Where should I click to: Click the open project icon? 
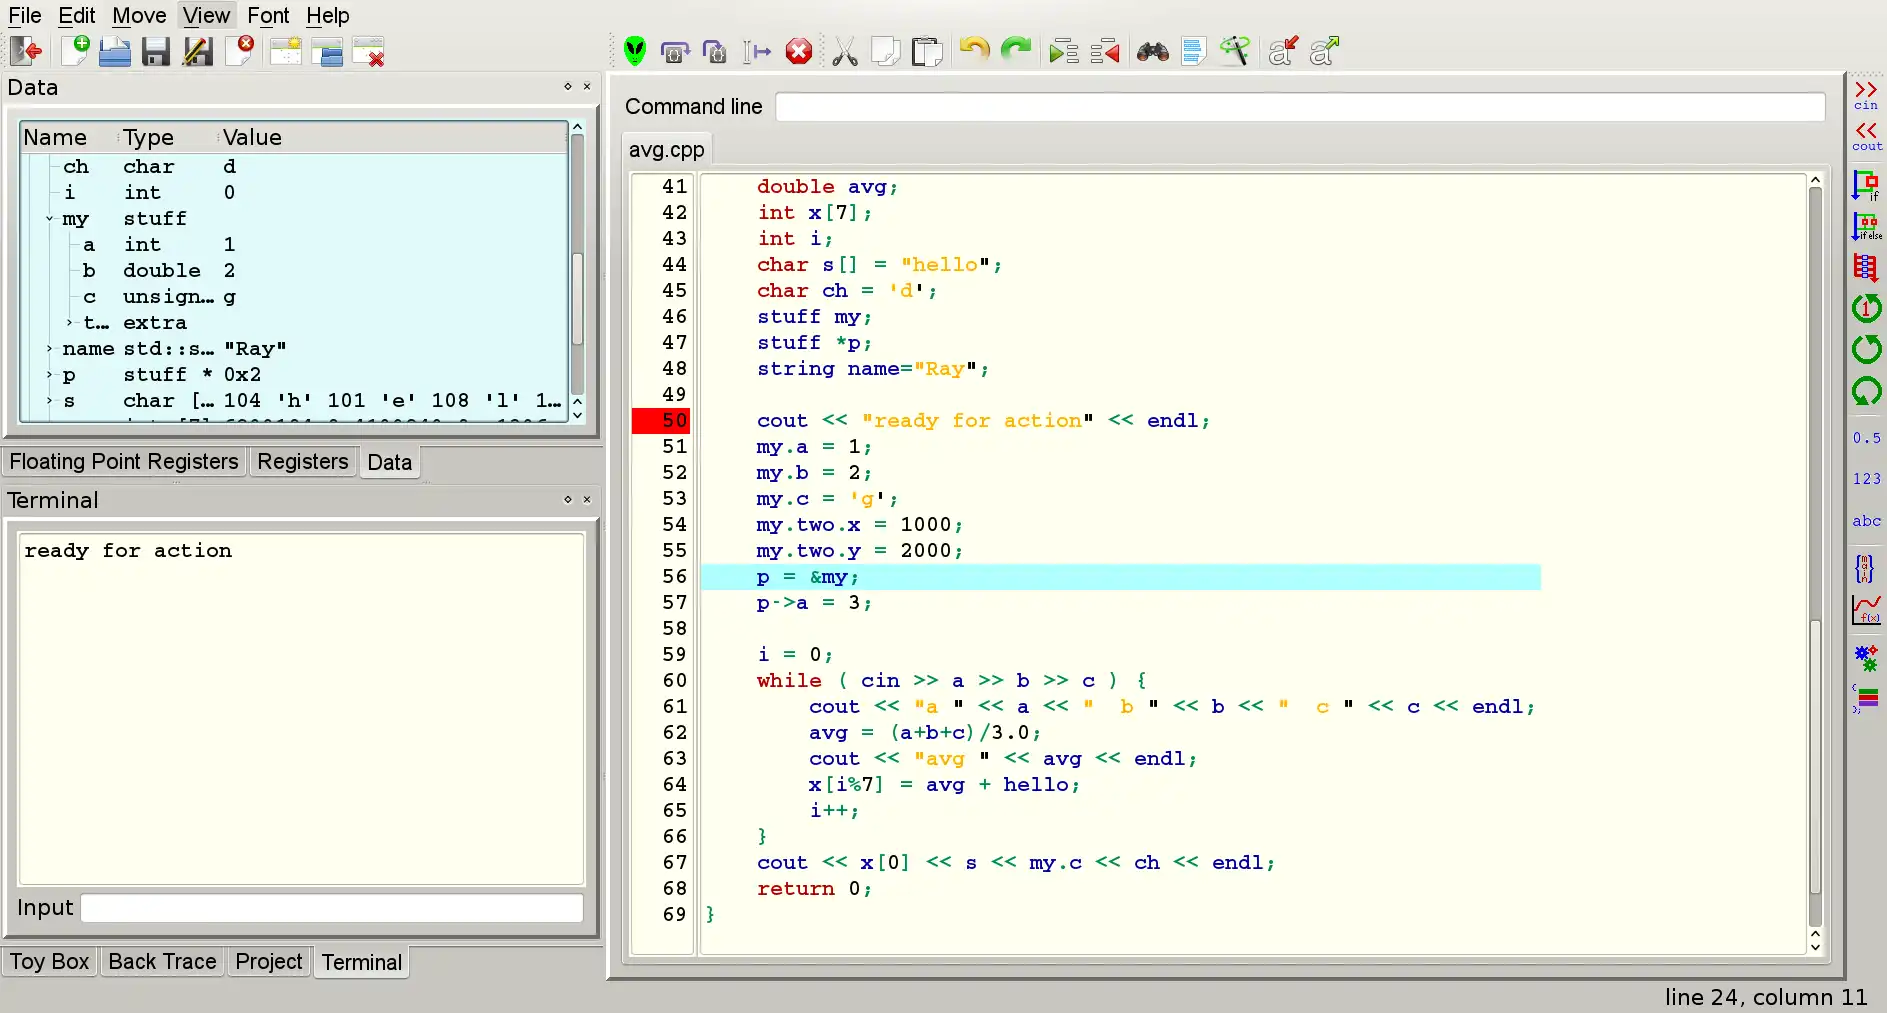(x=327, y=51)
